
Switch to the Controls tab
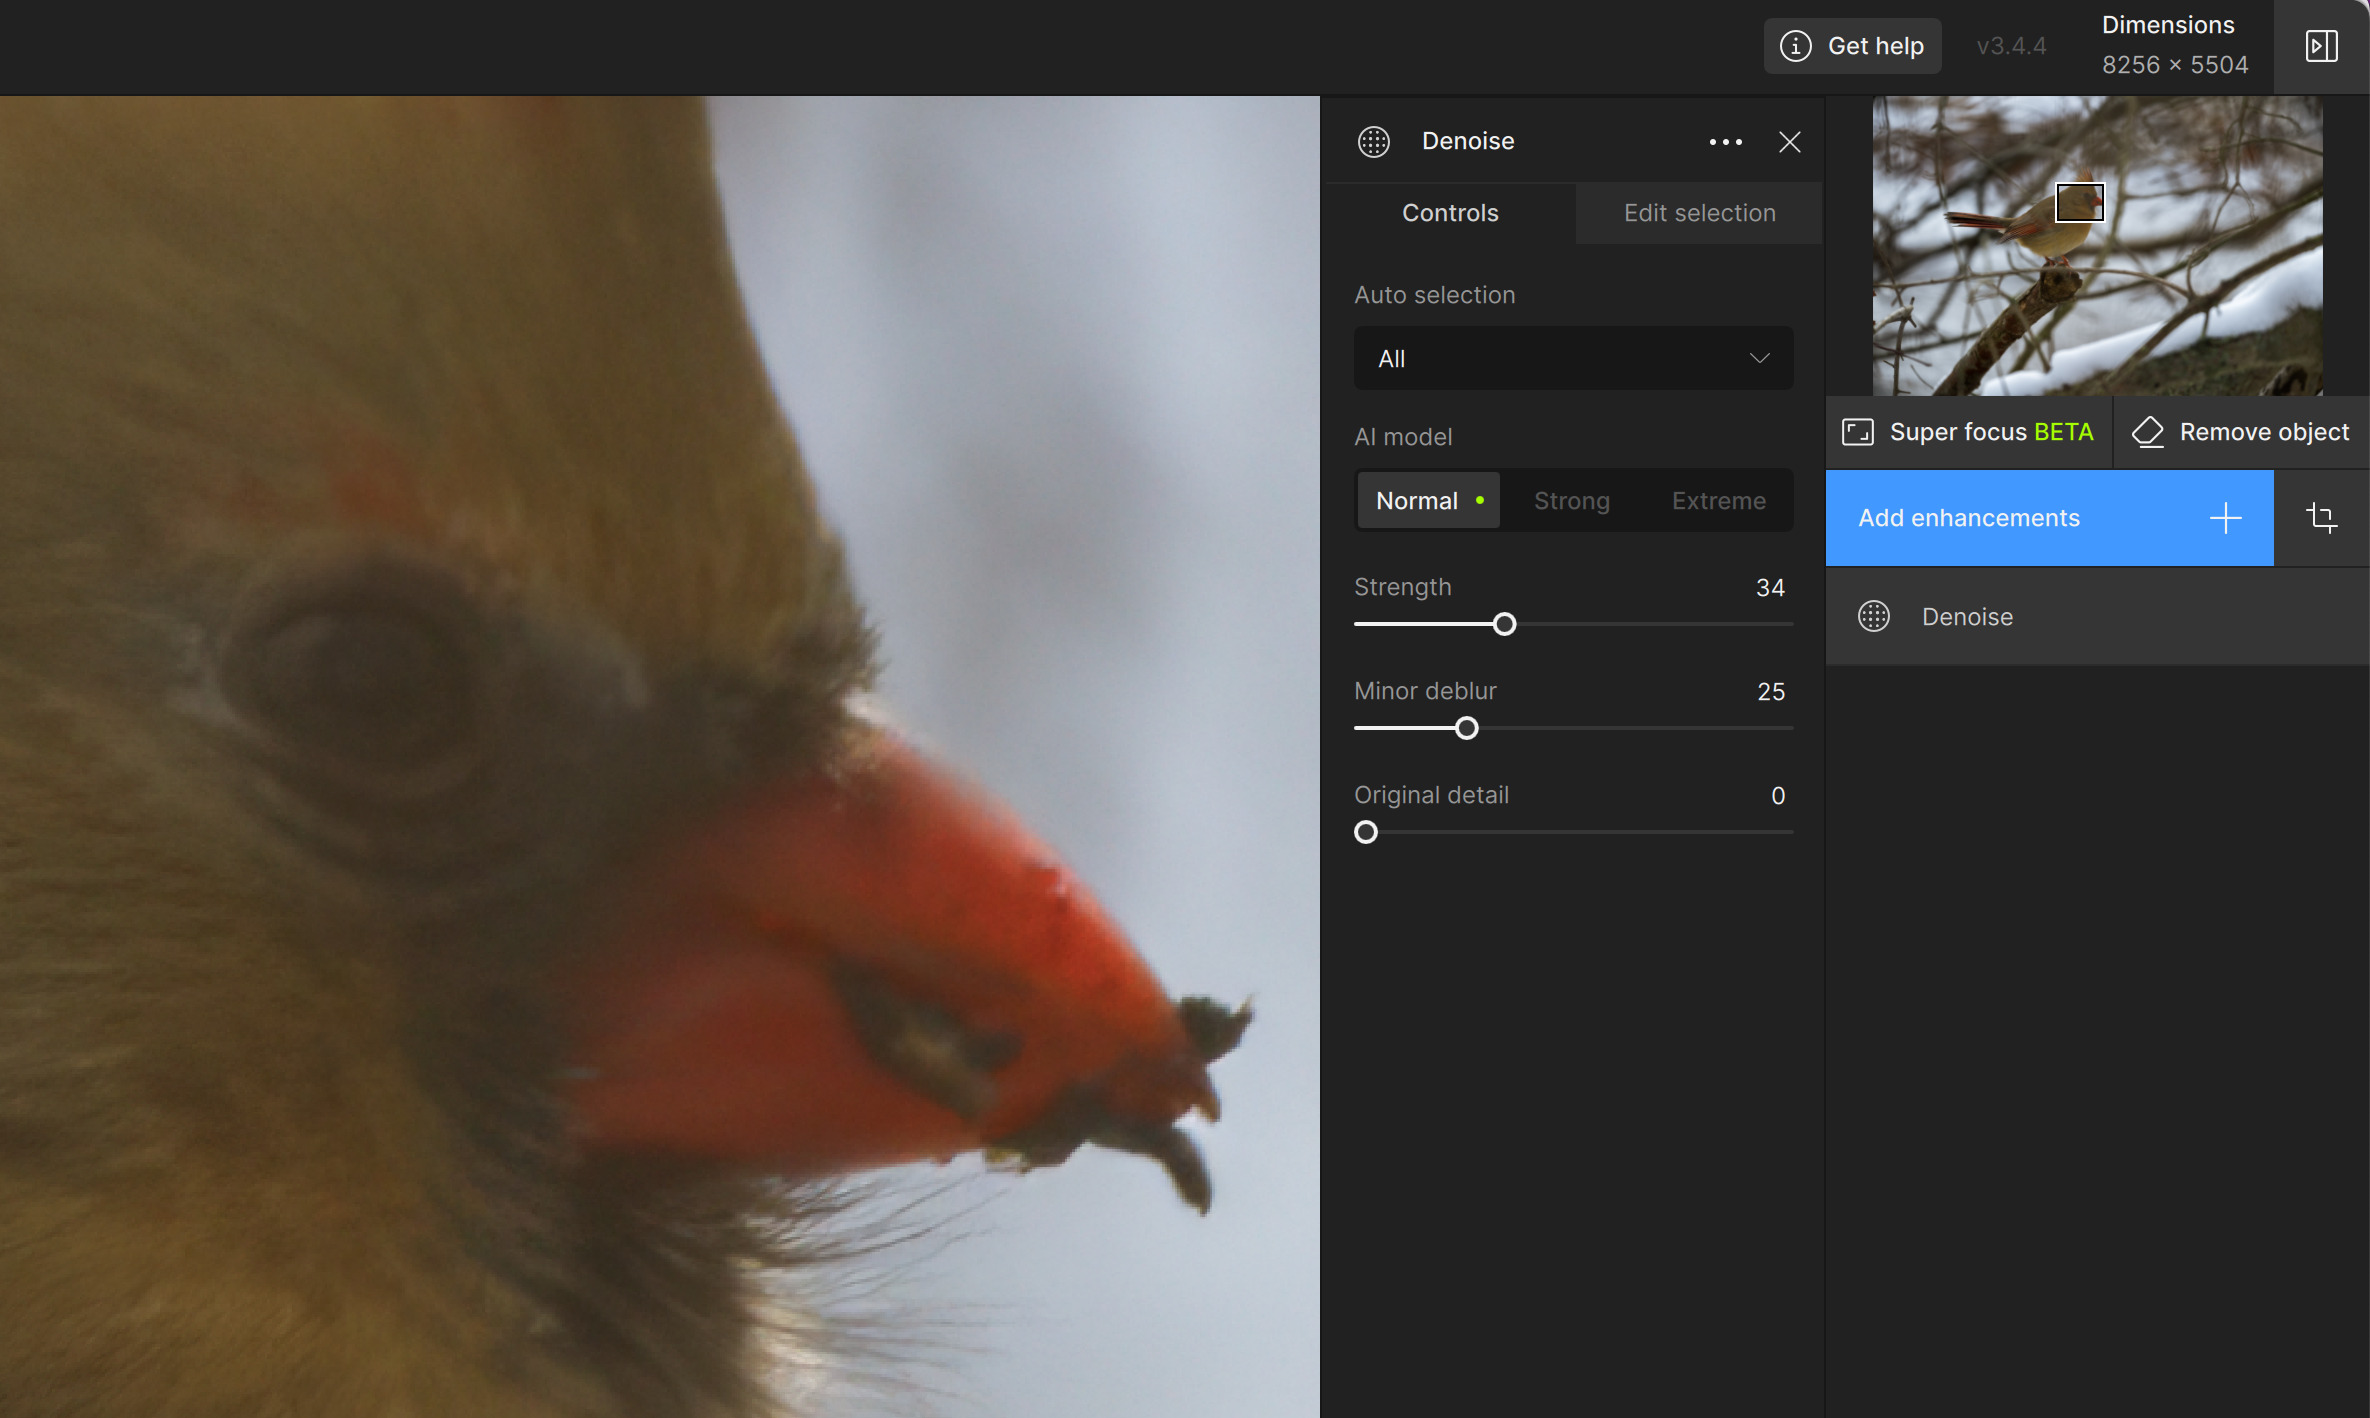[x=1449, y=213]
